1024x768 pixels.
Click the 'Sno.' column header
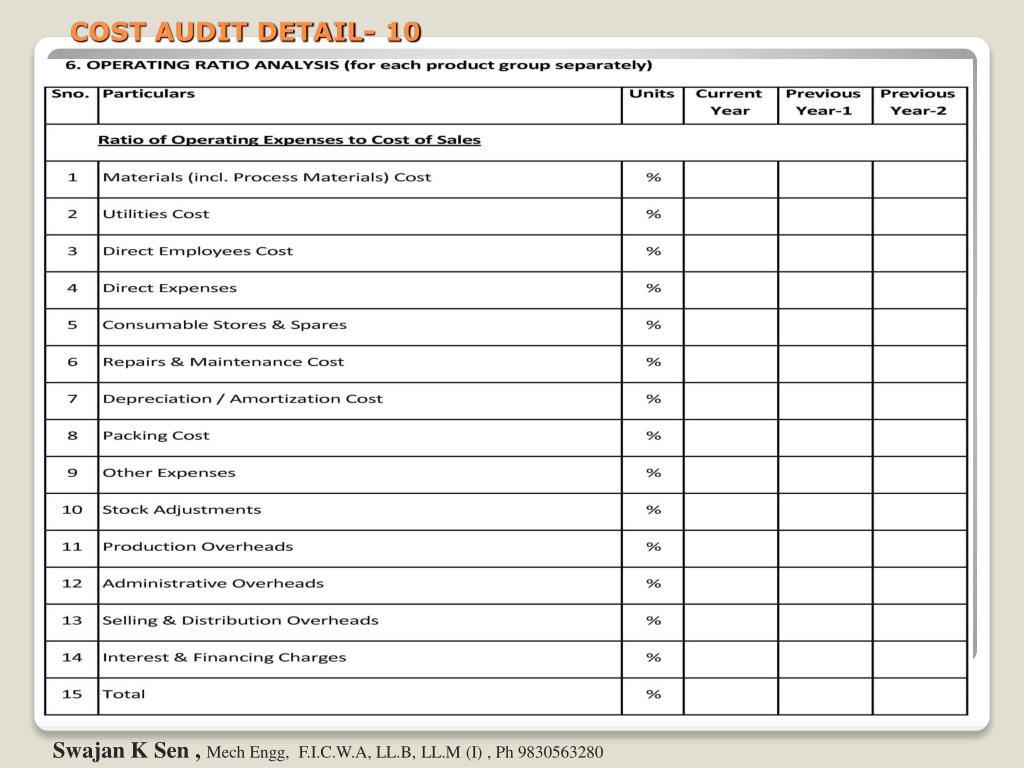(x=71, y=94)
